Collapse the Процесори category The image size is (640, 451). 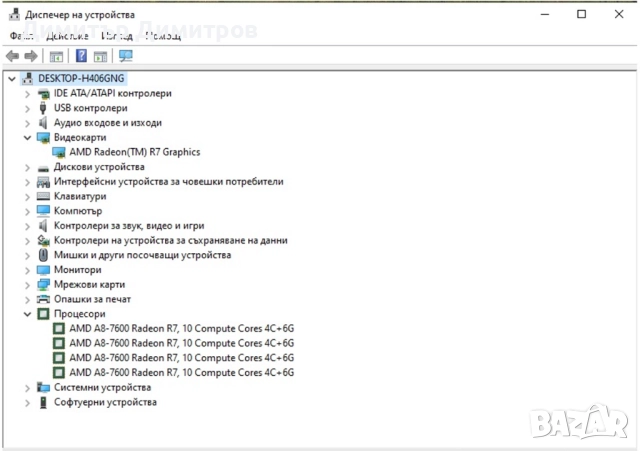click(x=27, y=314)
